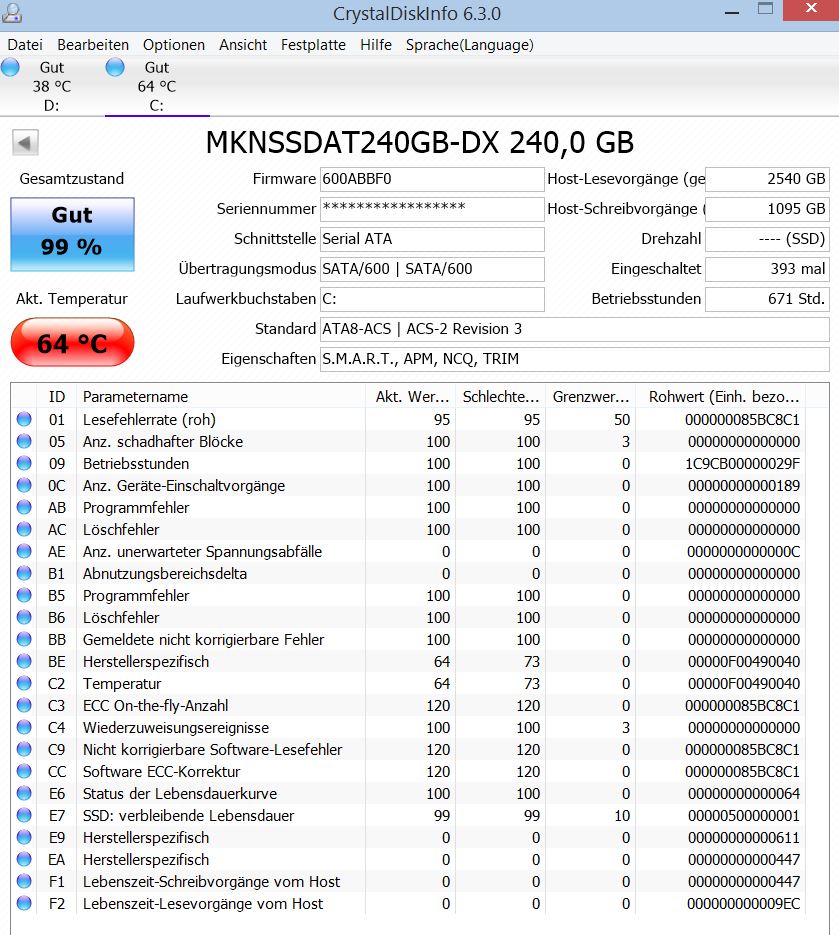Click the status orb of BE Herstellerspezifisch row

tap(24, 661)
